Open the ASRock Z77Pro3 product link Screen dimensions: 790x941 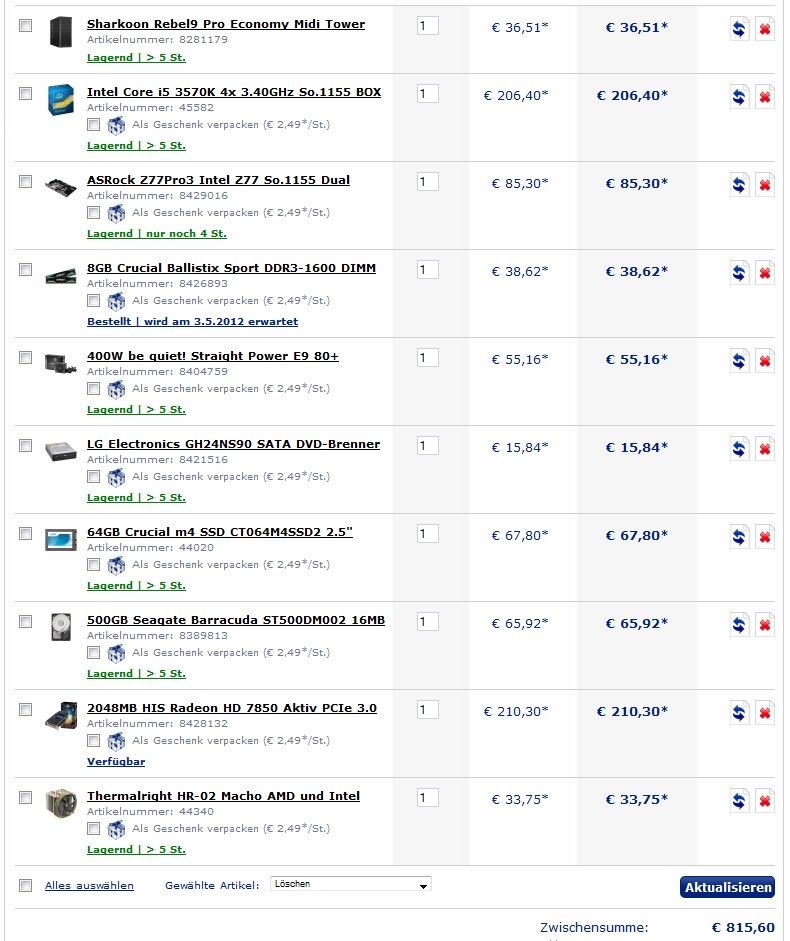(x=219, y=180)
